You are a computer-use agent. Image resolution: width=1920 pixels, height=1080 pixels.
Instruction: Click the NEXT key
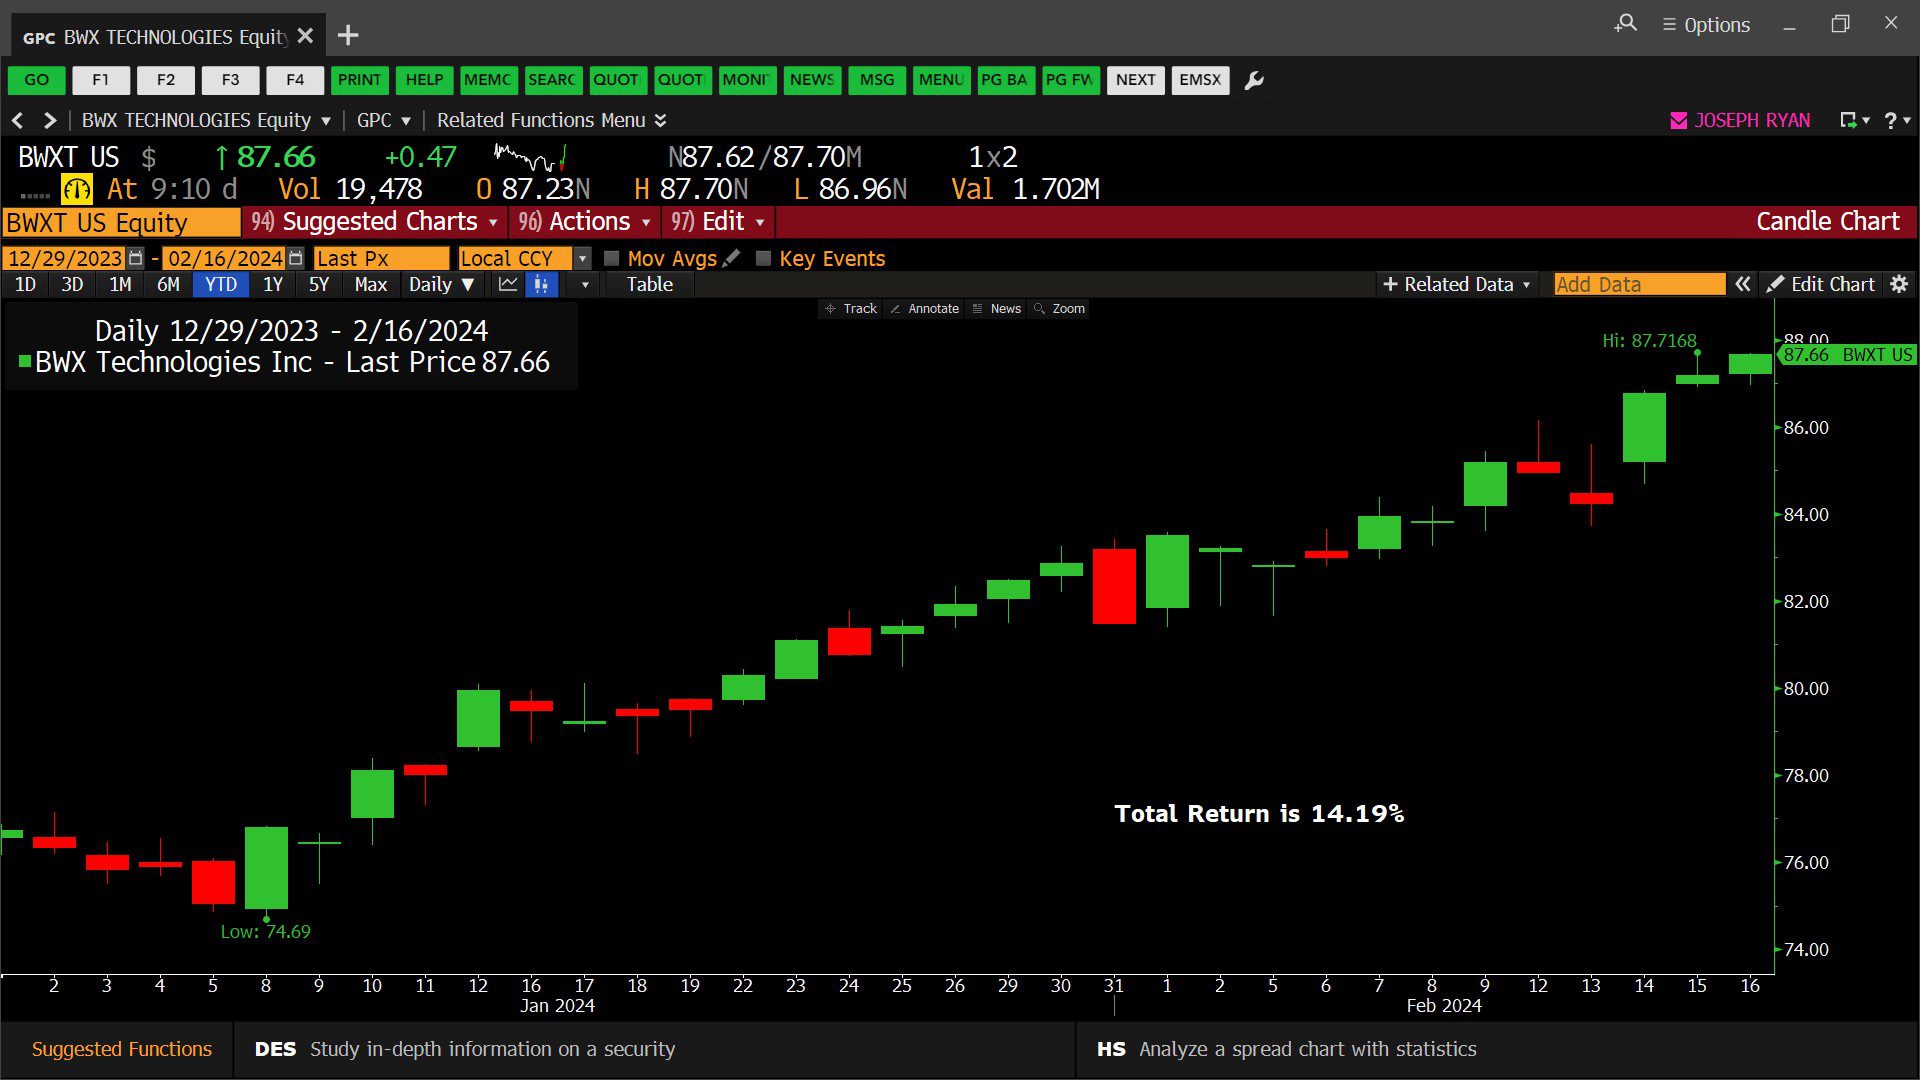tap(1135, 80)
